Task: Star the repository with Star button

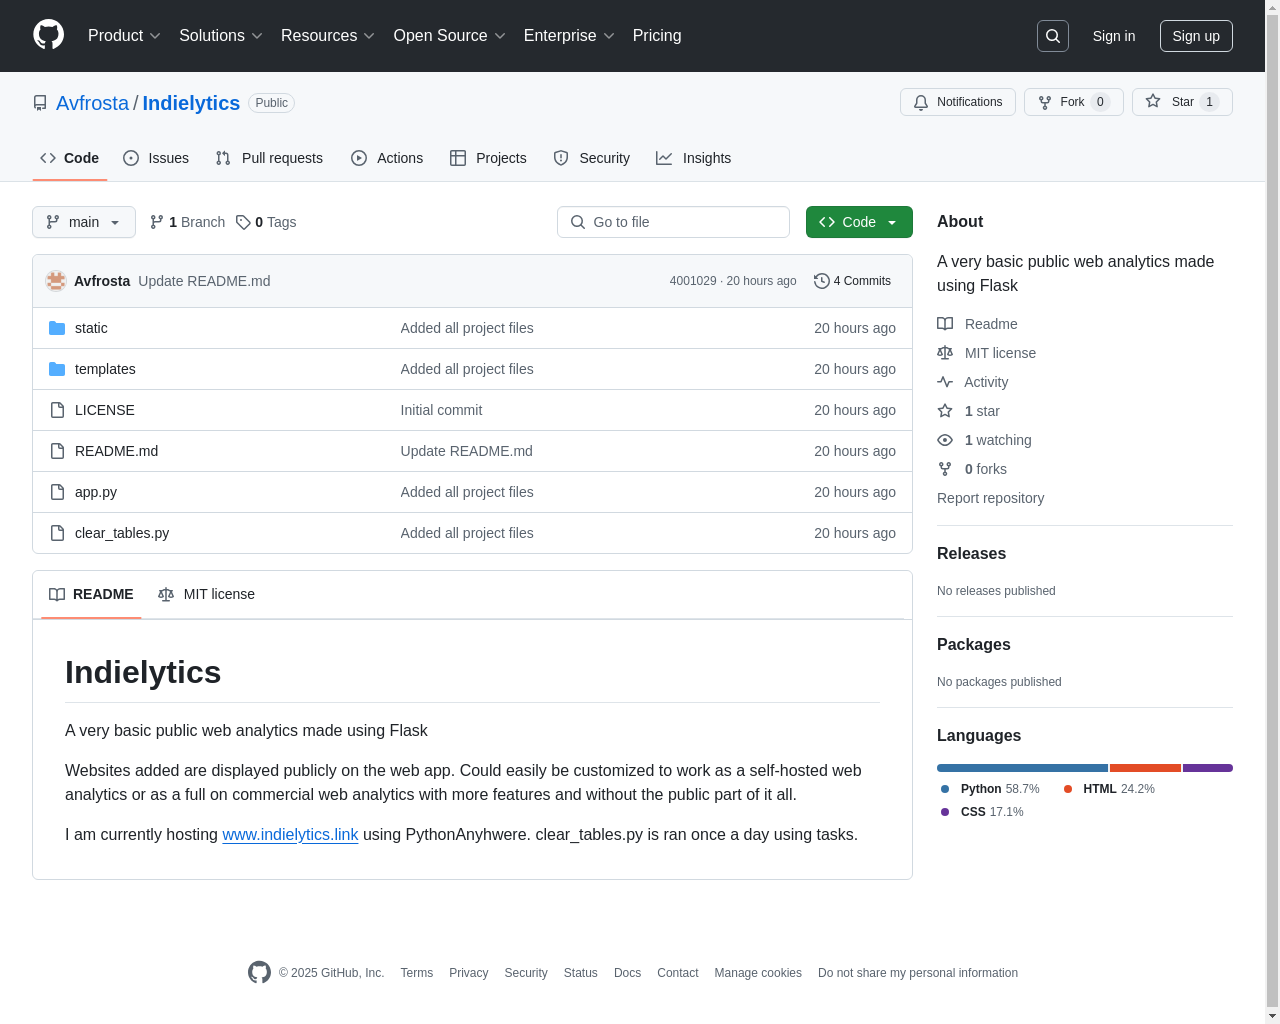Action: pyautogui.click(x=1182, y=102)
